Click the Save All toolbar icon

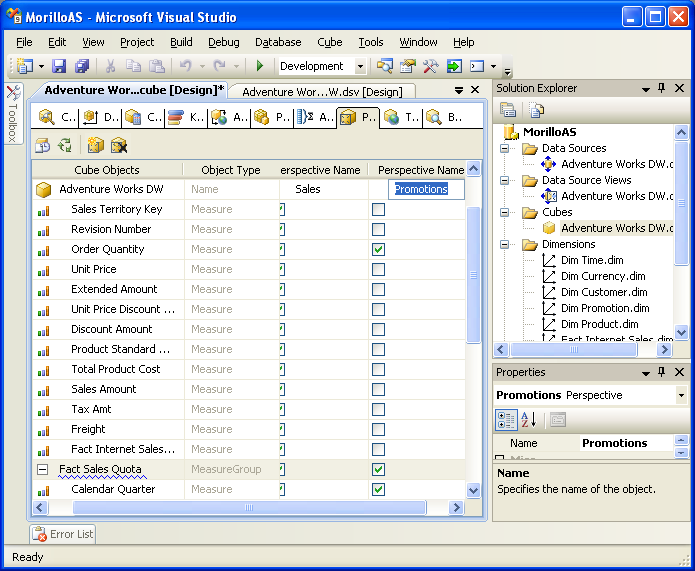(x=82, y=66)
